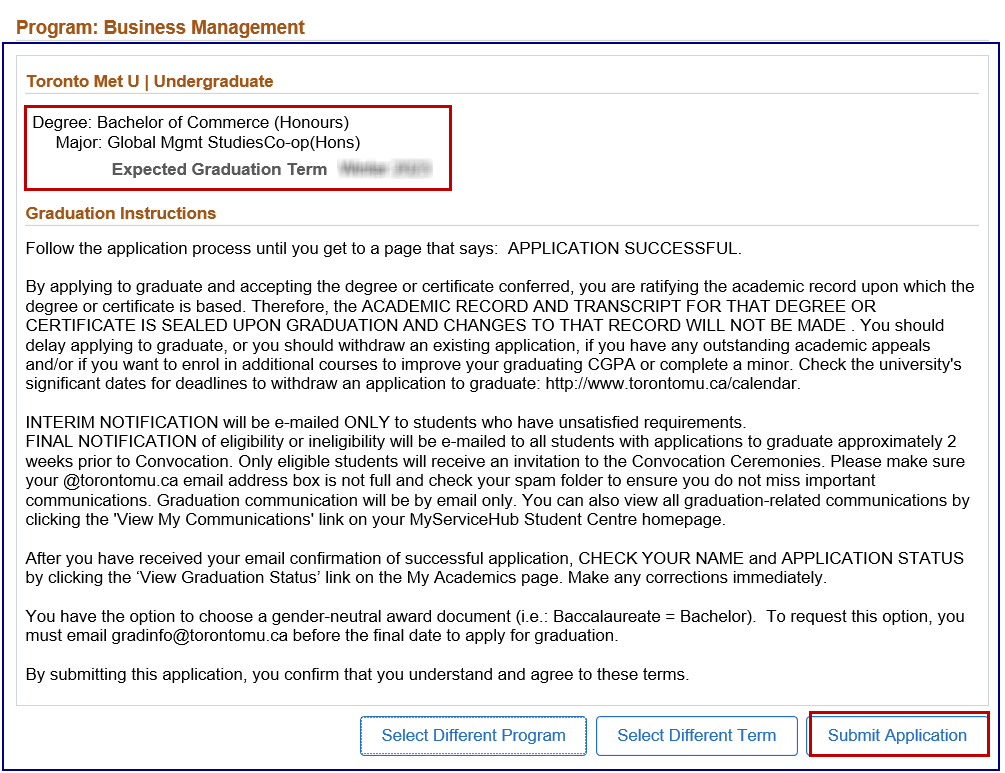This screenshot has width=1005, height=773.
Task: Click the Submit Application button
Action: [897, 735]
